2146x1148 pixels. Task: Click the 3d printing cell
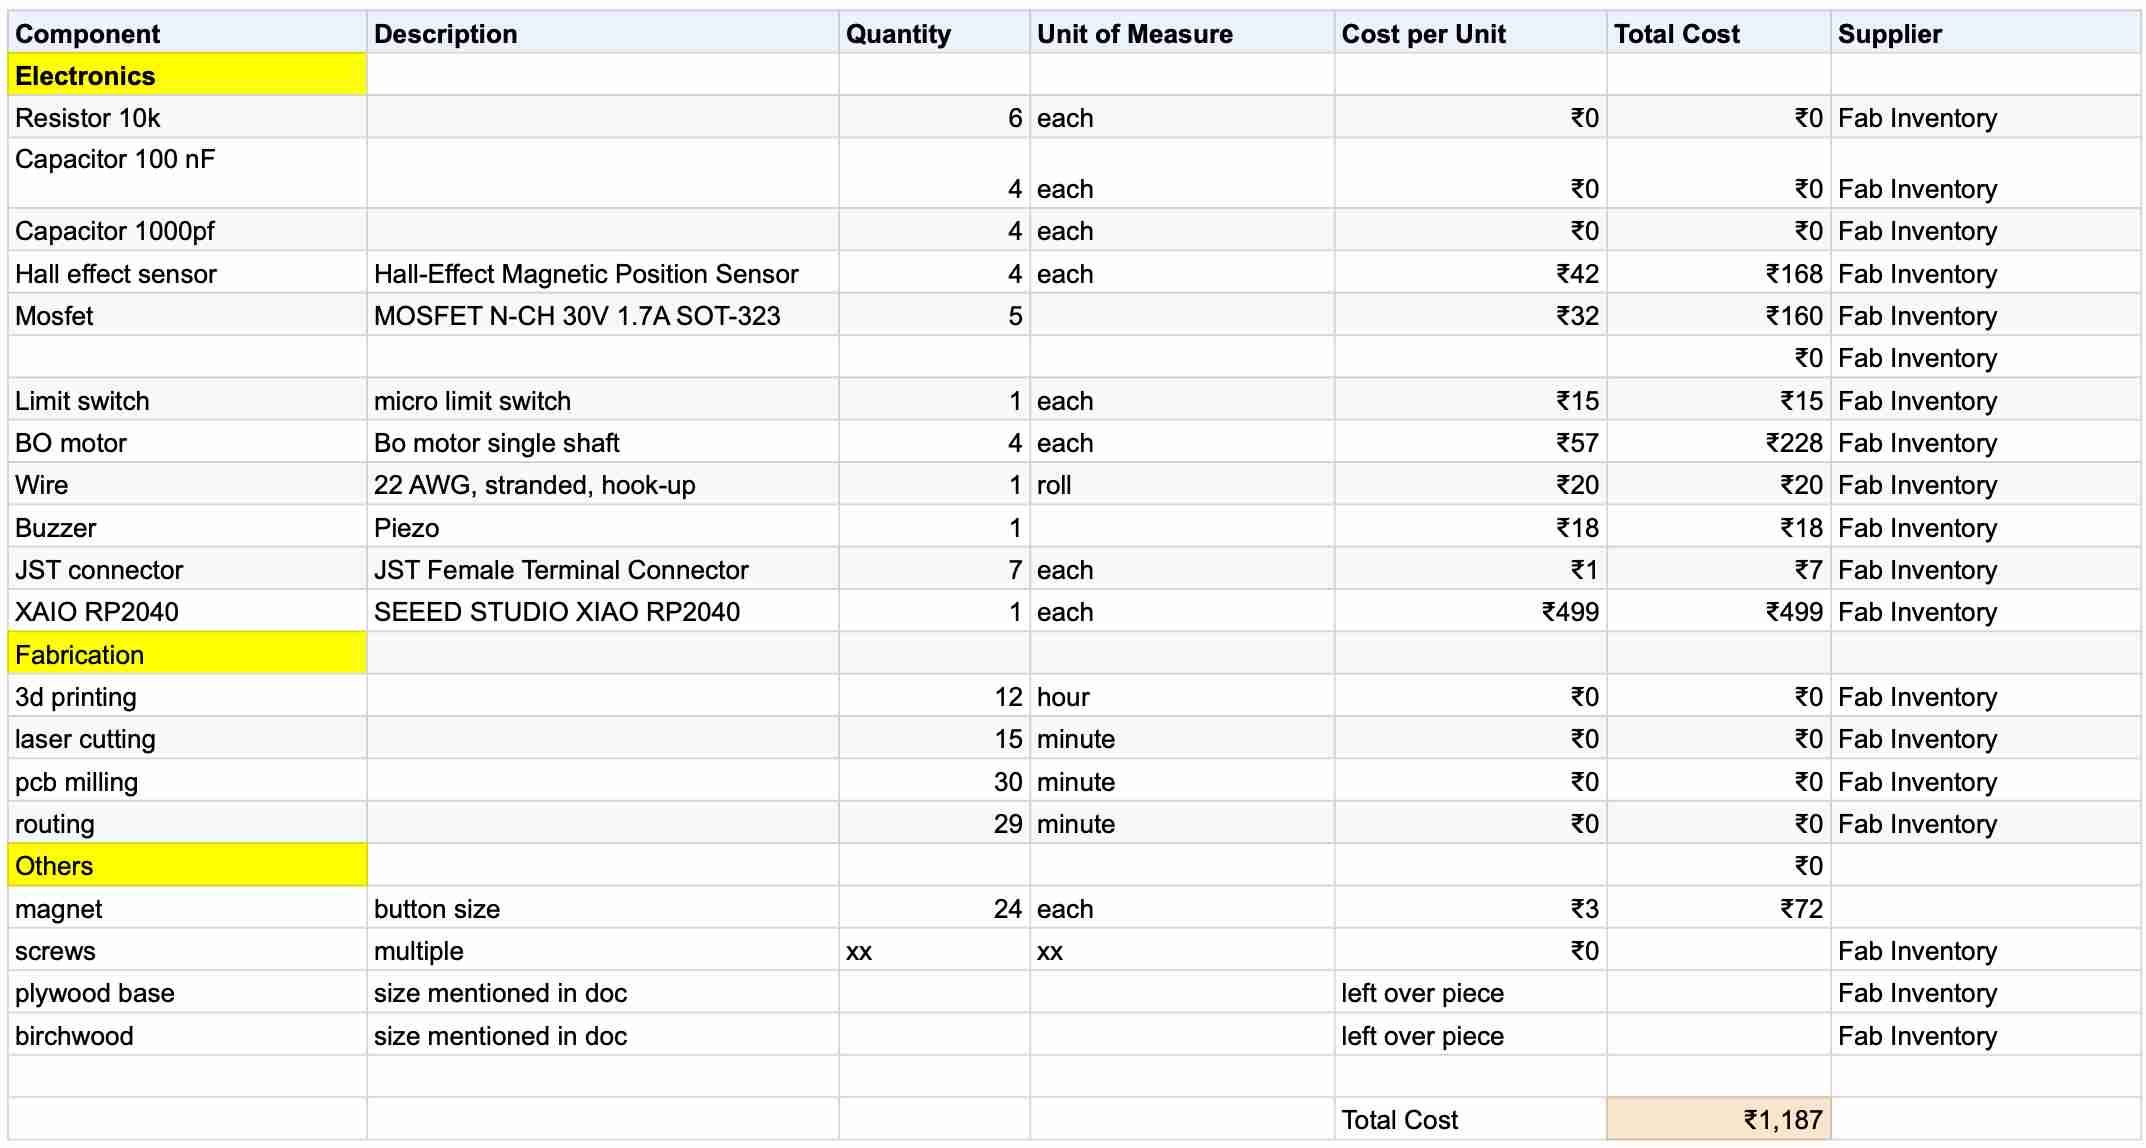187,696
